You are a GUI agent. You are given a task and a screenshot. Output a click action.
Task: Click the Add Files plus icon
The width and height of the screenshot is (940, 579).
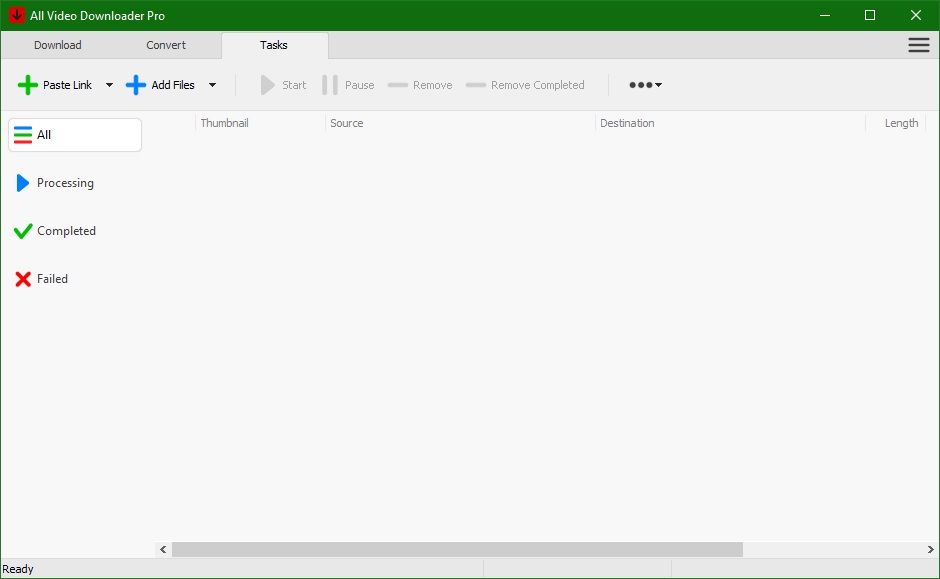(x=136, y=85)
